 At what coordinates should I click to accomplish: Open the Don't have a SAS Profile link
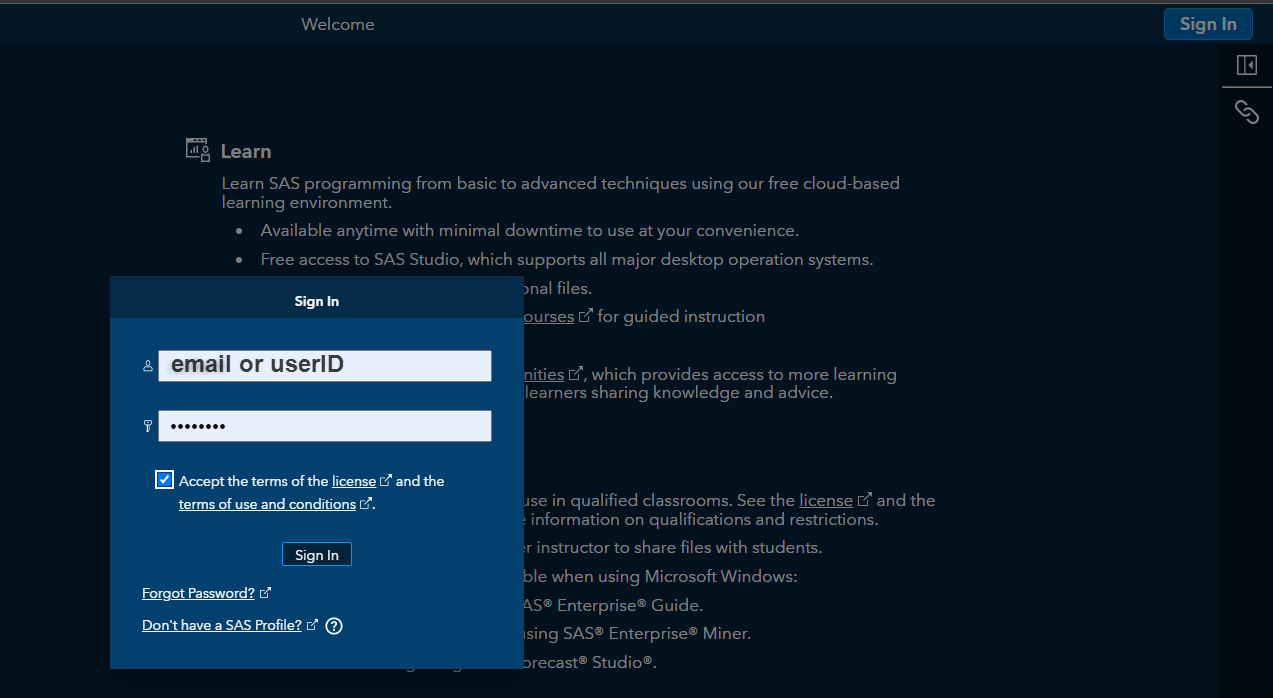223,624
